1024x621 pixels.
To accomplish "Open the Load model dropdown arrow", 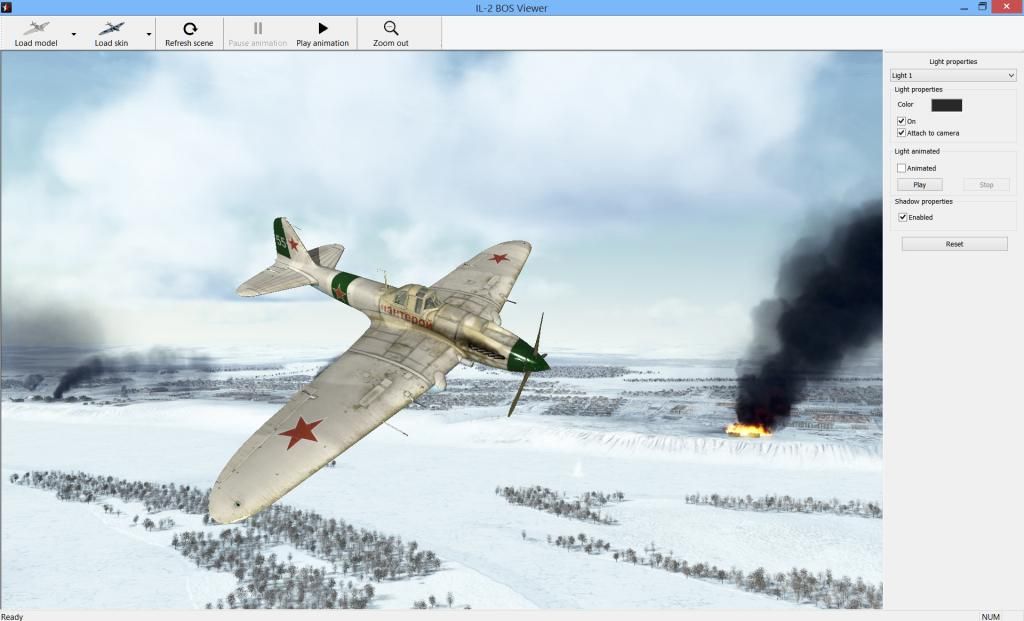I will click(x=73, y=33).
